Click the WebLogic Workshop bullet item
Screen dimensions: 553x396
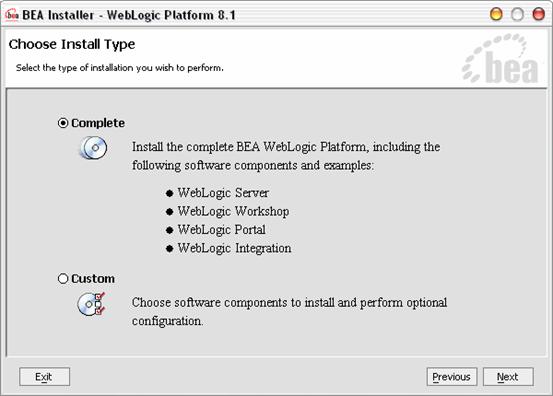(233, 211)
